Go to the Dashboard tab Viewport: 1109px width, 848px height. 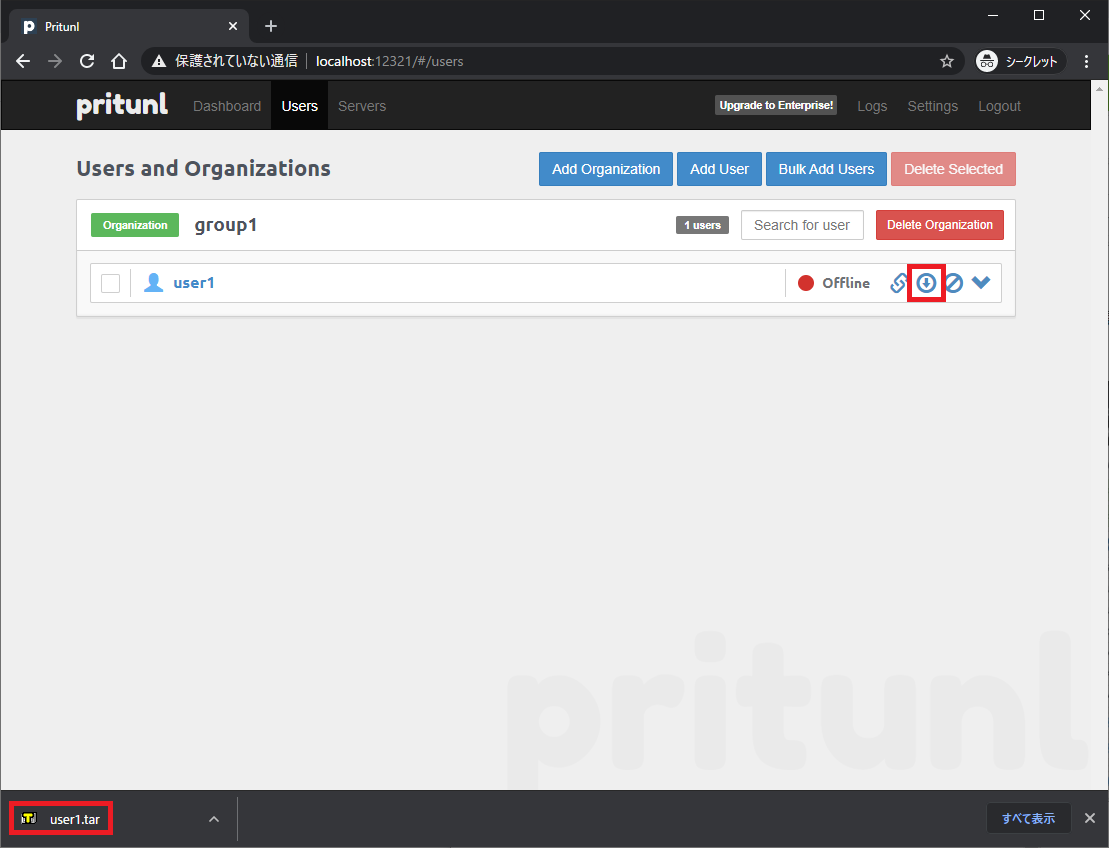click(x=227, y=106)
